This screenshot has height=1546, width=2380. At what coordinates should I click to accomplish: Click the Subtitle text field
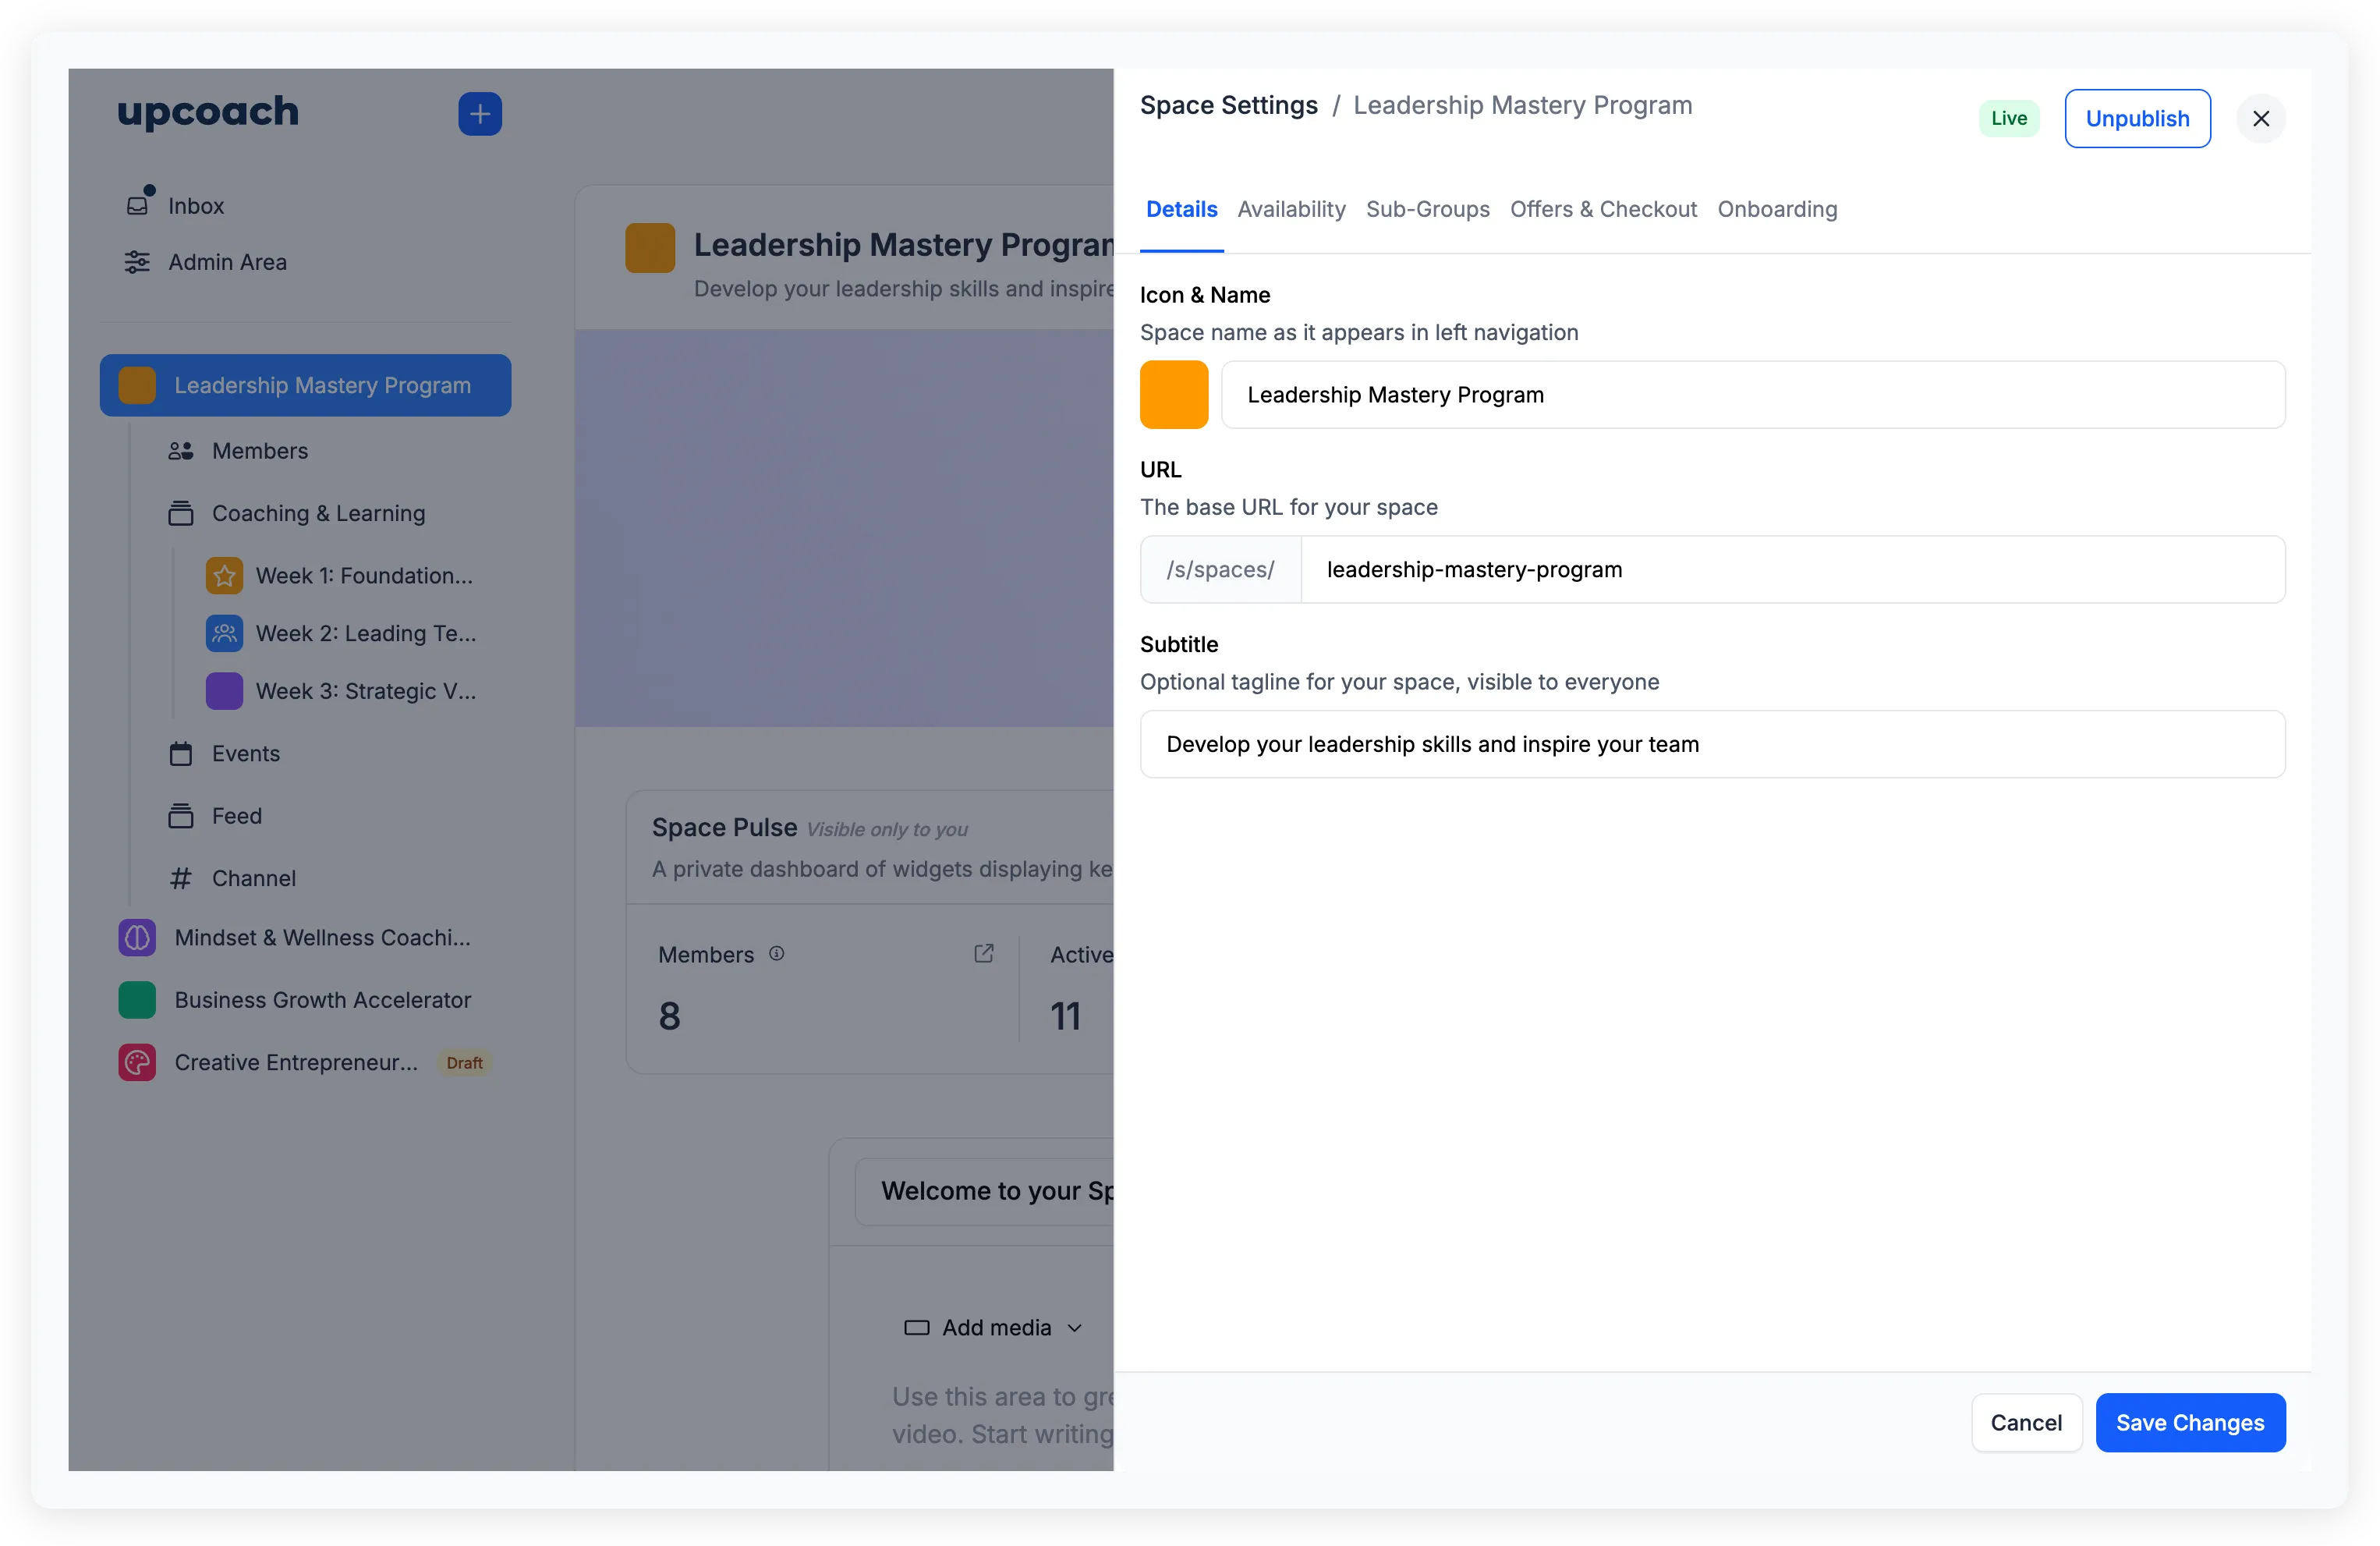coord(1712,744)
